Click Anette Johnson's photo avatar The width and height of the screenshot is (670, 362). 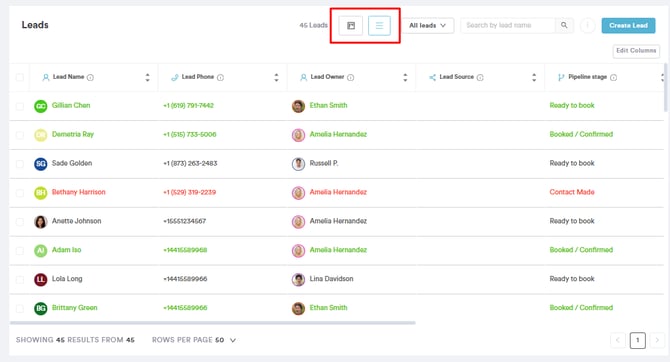(41, 221)
